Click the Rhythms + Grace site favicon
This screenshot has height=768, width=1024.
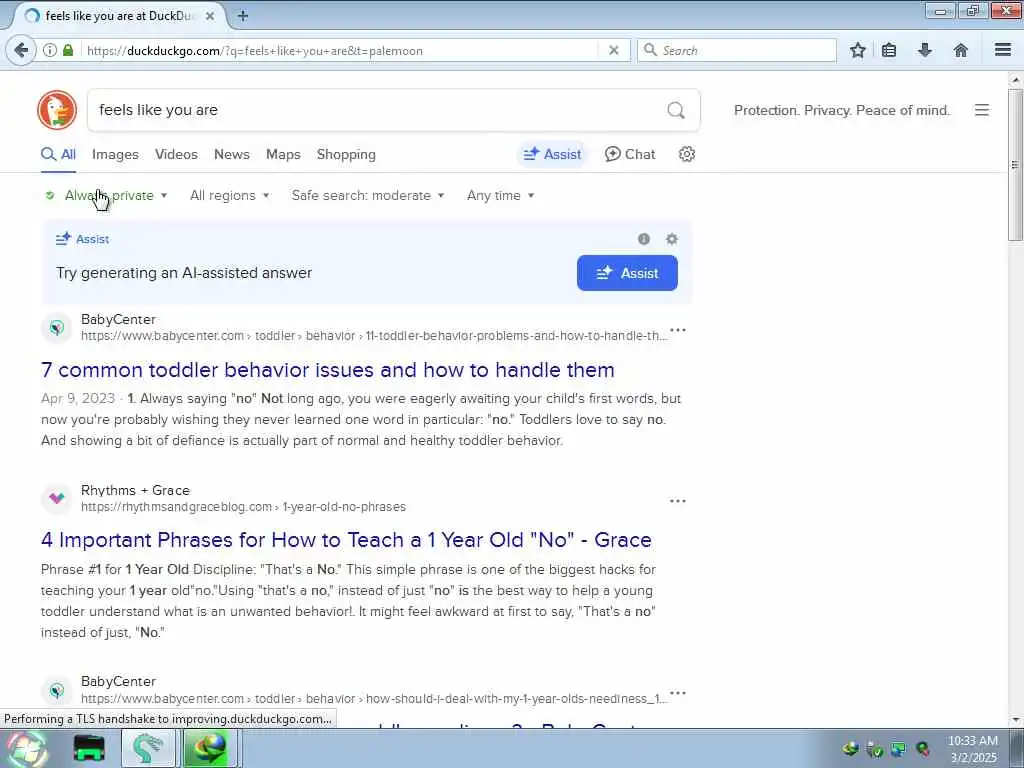(x=57, y=498)
